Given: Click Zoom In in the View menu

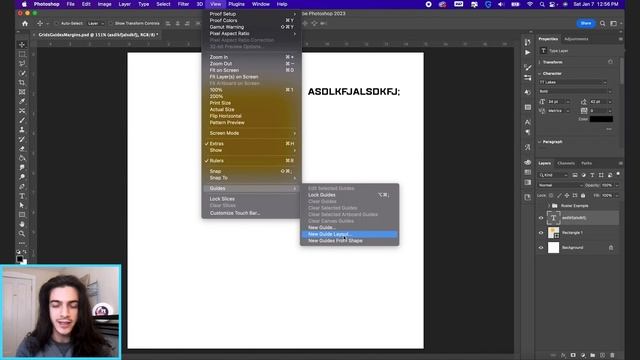Looking at the screenshot, I should [251, 57].
